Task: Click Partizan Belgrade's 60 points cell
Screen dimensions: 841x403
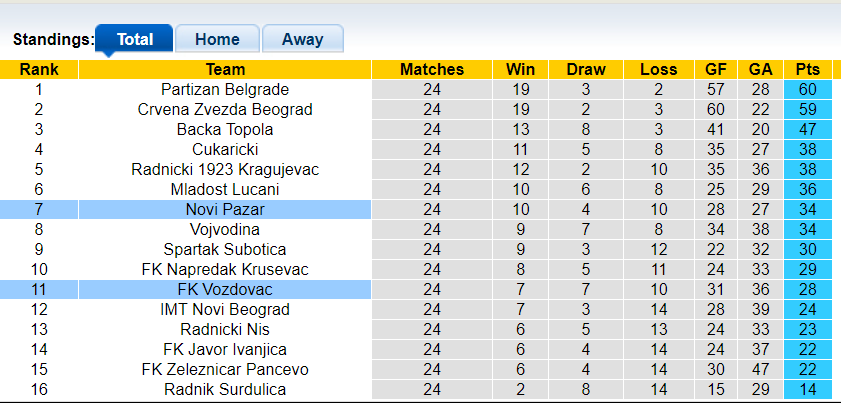Action: pyautogui.click(x=808, y=89)
